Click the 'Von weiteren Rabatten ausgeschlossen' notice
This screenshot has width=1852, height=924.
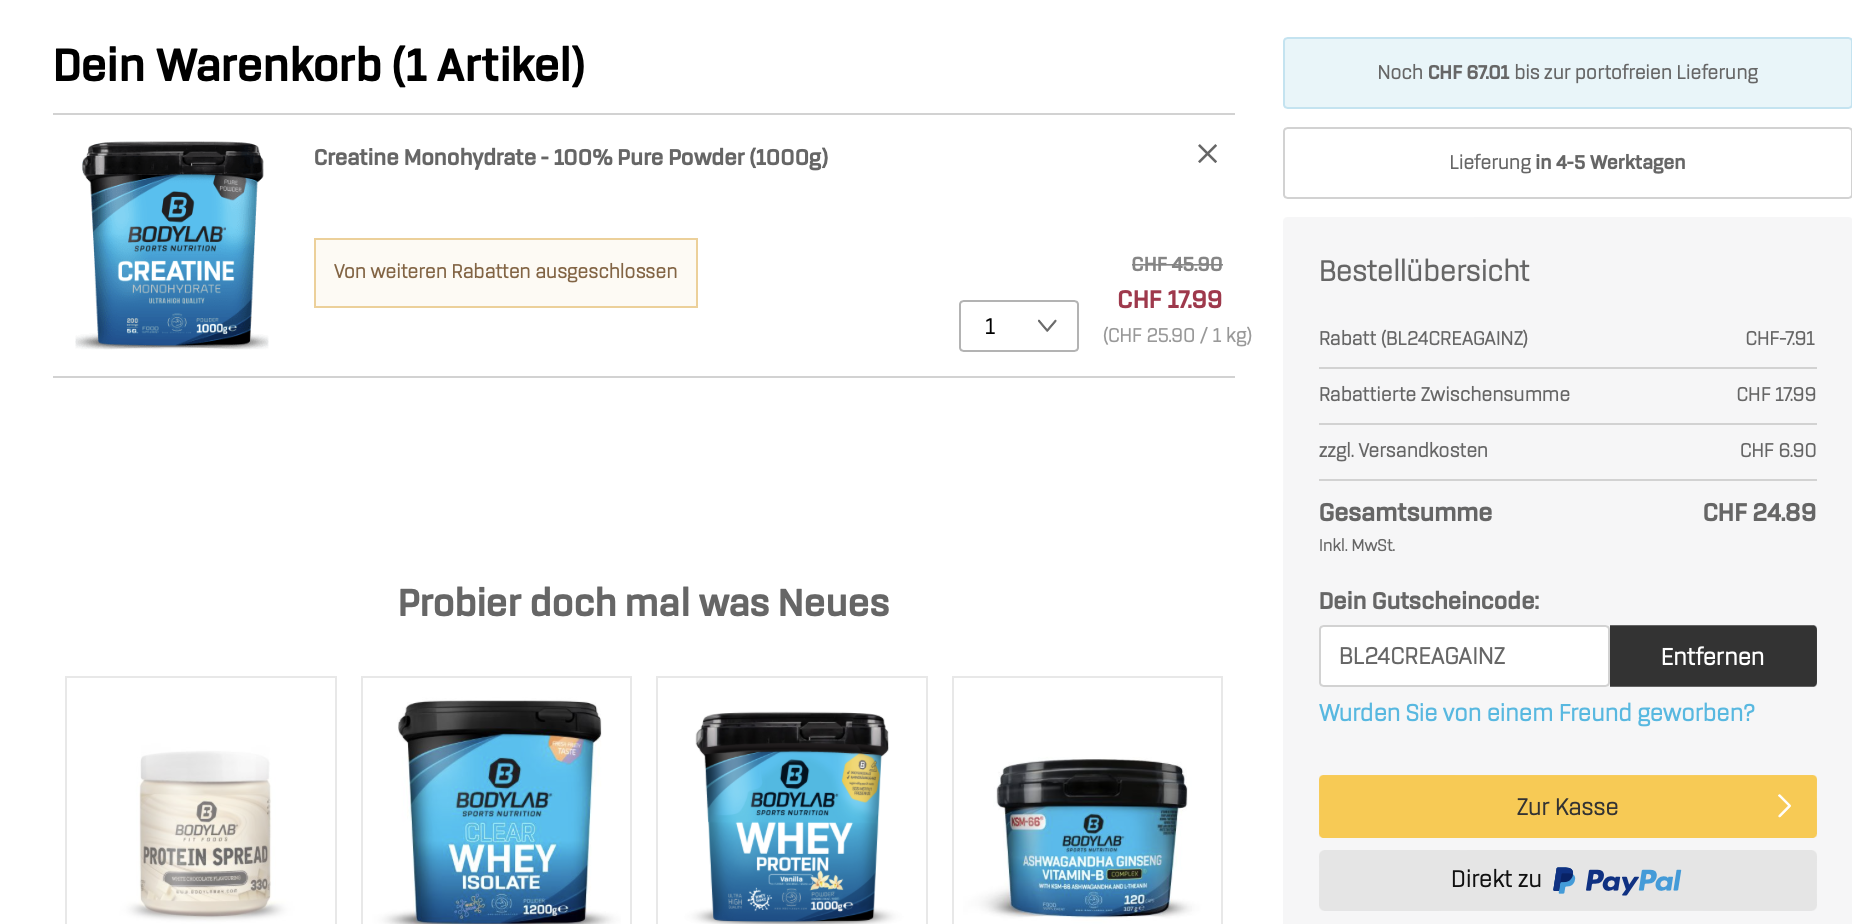pyautogui.click(x=506, y=272)
